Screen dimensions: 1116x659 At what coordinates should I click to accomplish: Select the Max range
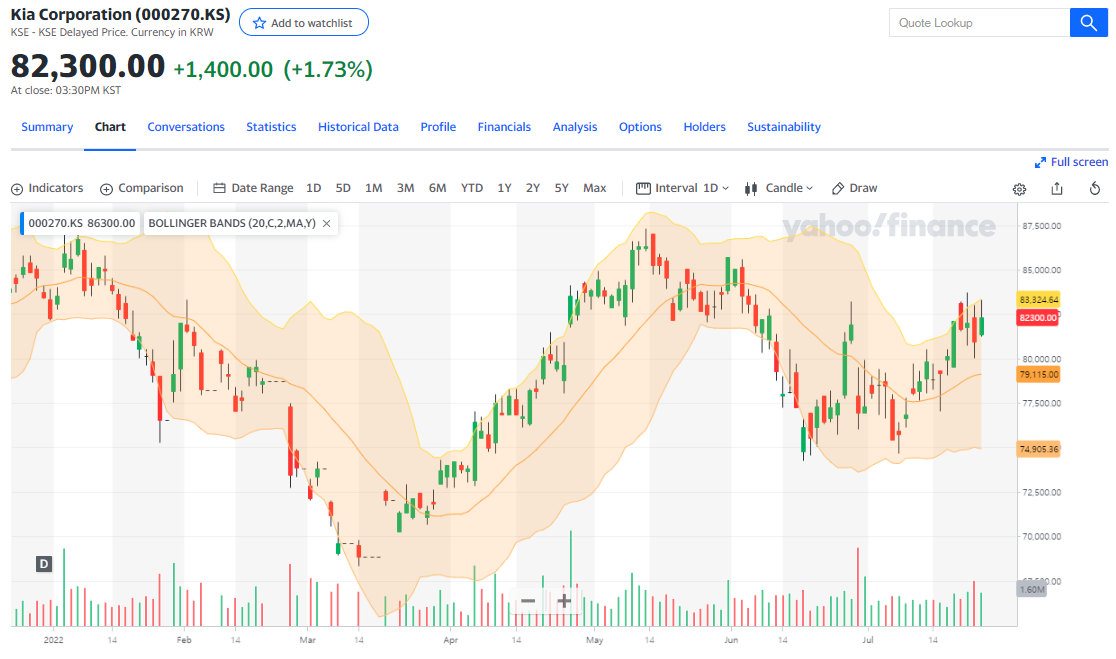[595, 188]
